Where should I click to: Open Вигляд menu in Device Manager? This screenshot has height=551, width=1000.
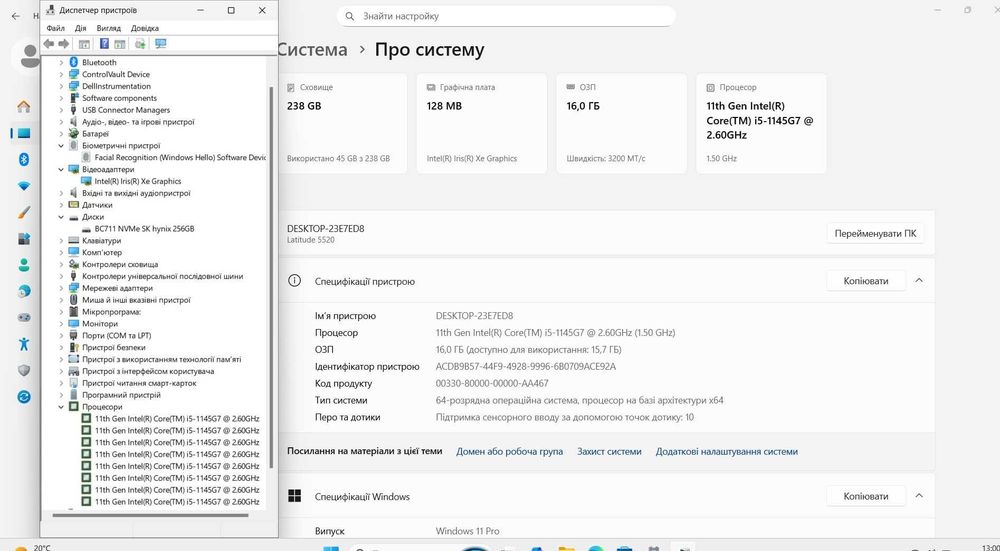(x=108, y=28)
